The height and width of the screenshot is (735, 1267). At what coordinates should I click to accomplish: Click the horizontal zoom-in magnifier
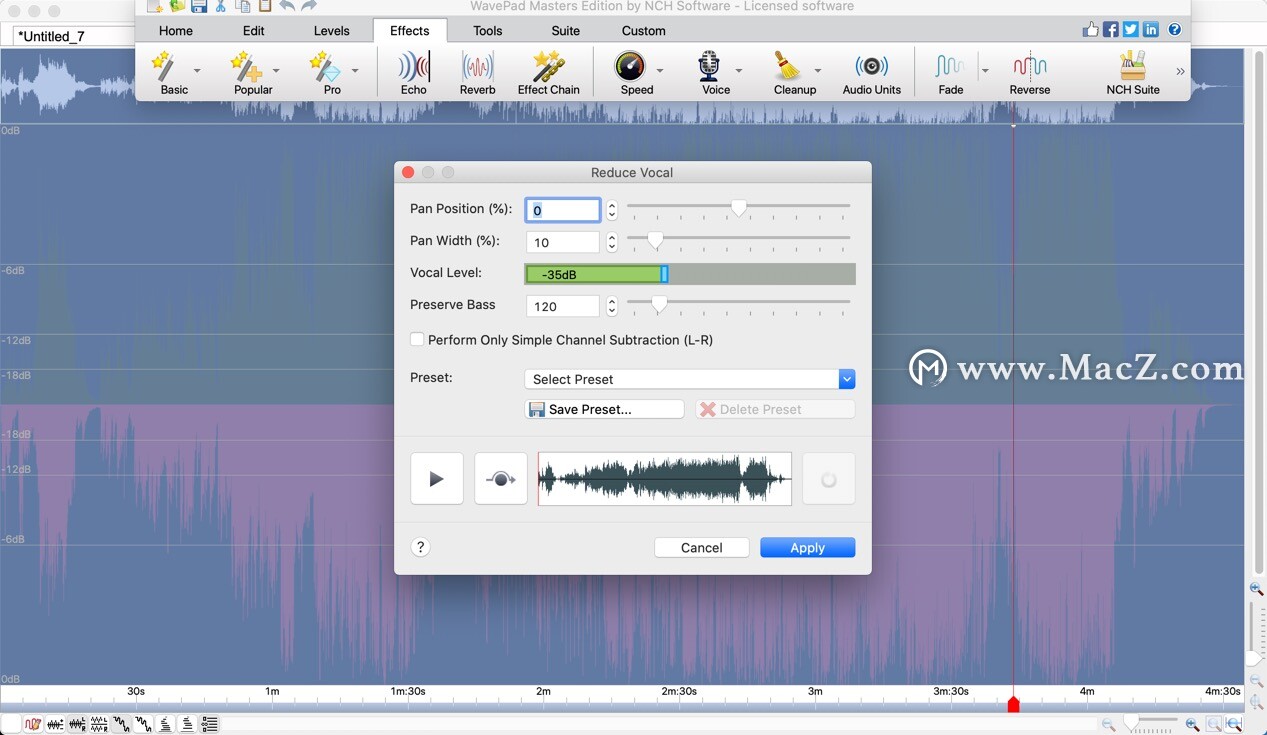pos(1192,725)
